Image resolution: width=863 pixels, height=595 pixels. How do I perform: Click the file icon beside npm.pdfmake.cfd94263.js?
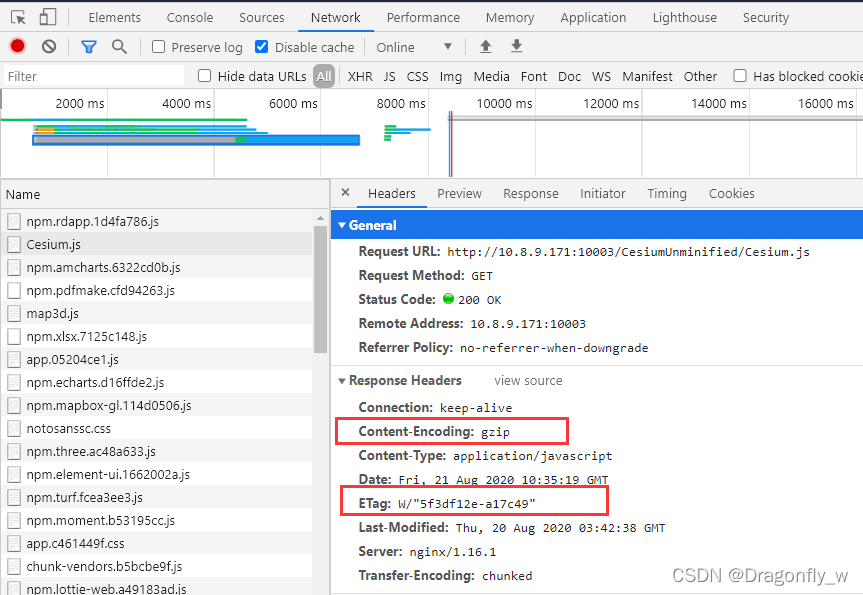click(x=14, y=291)
